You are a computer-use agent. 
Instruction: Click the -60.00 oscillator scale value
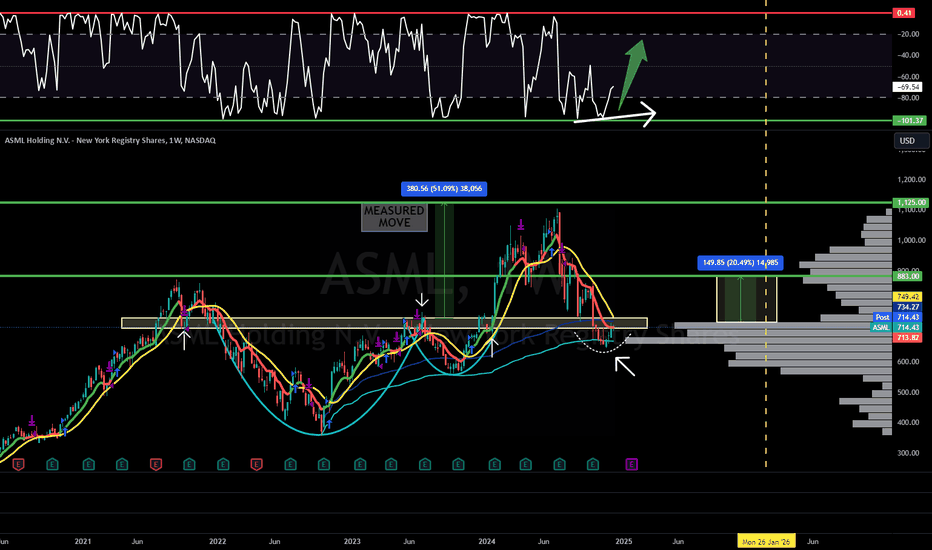pos(908,77)
